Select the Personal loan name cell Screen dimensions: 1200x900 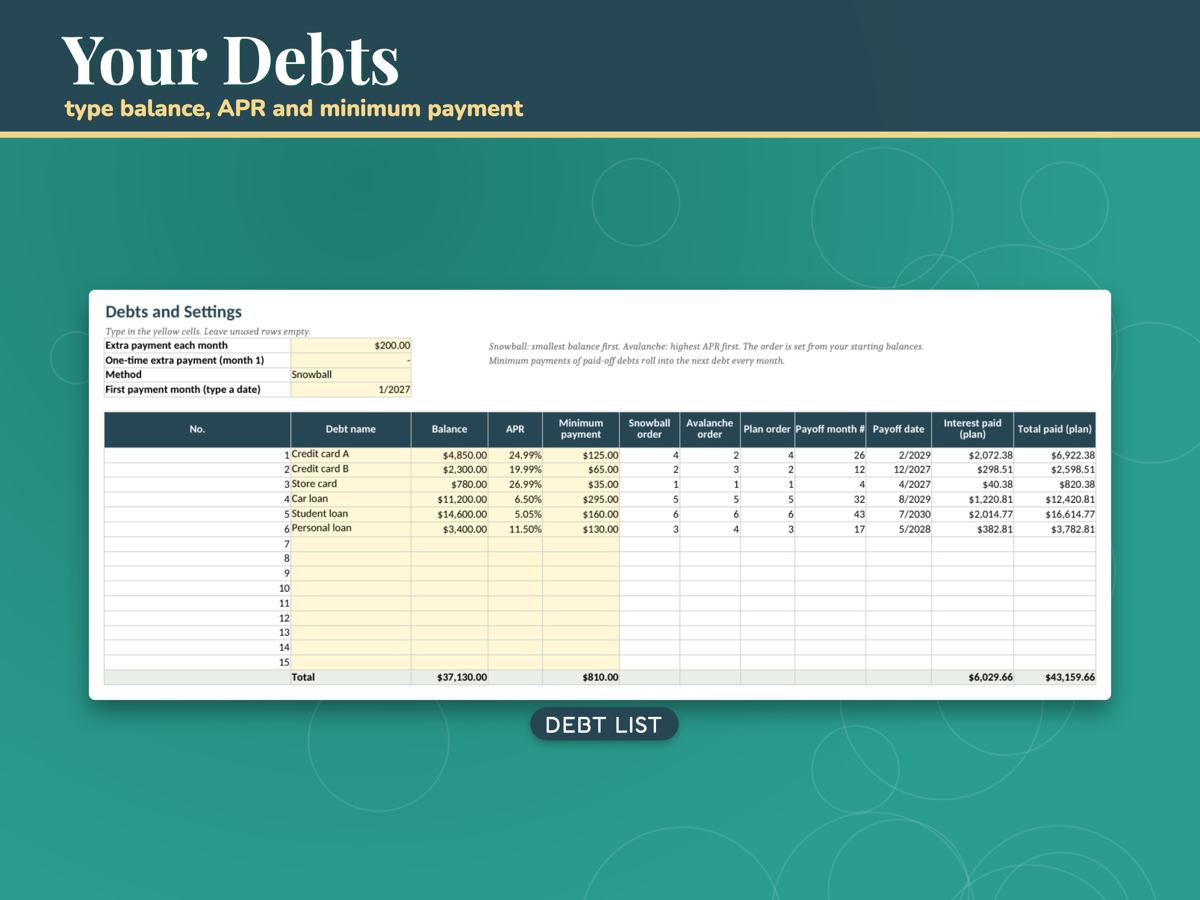(351, 529)
